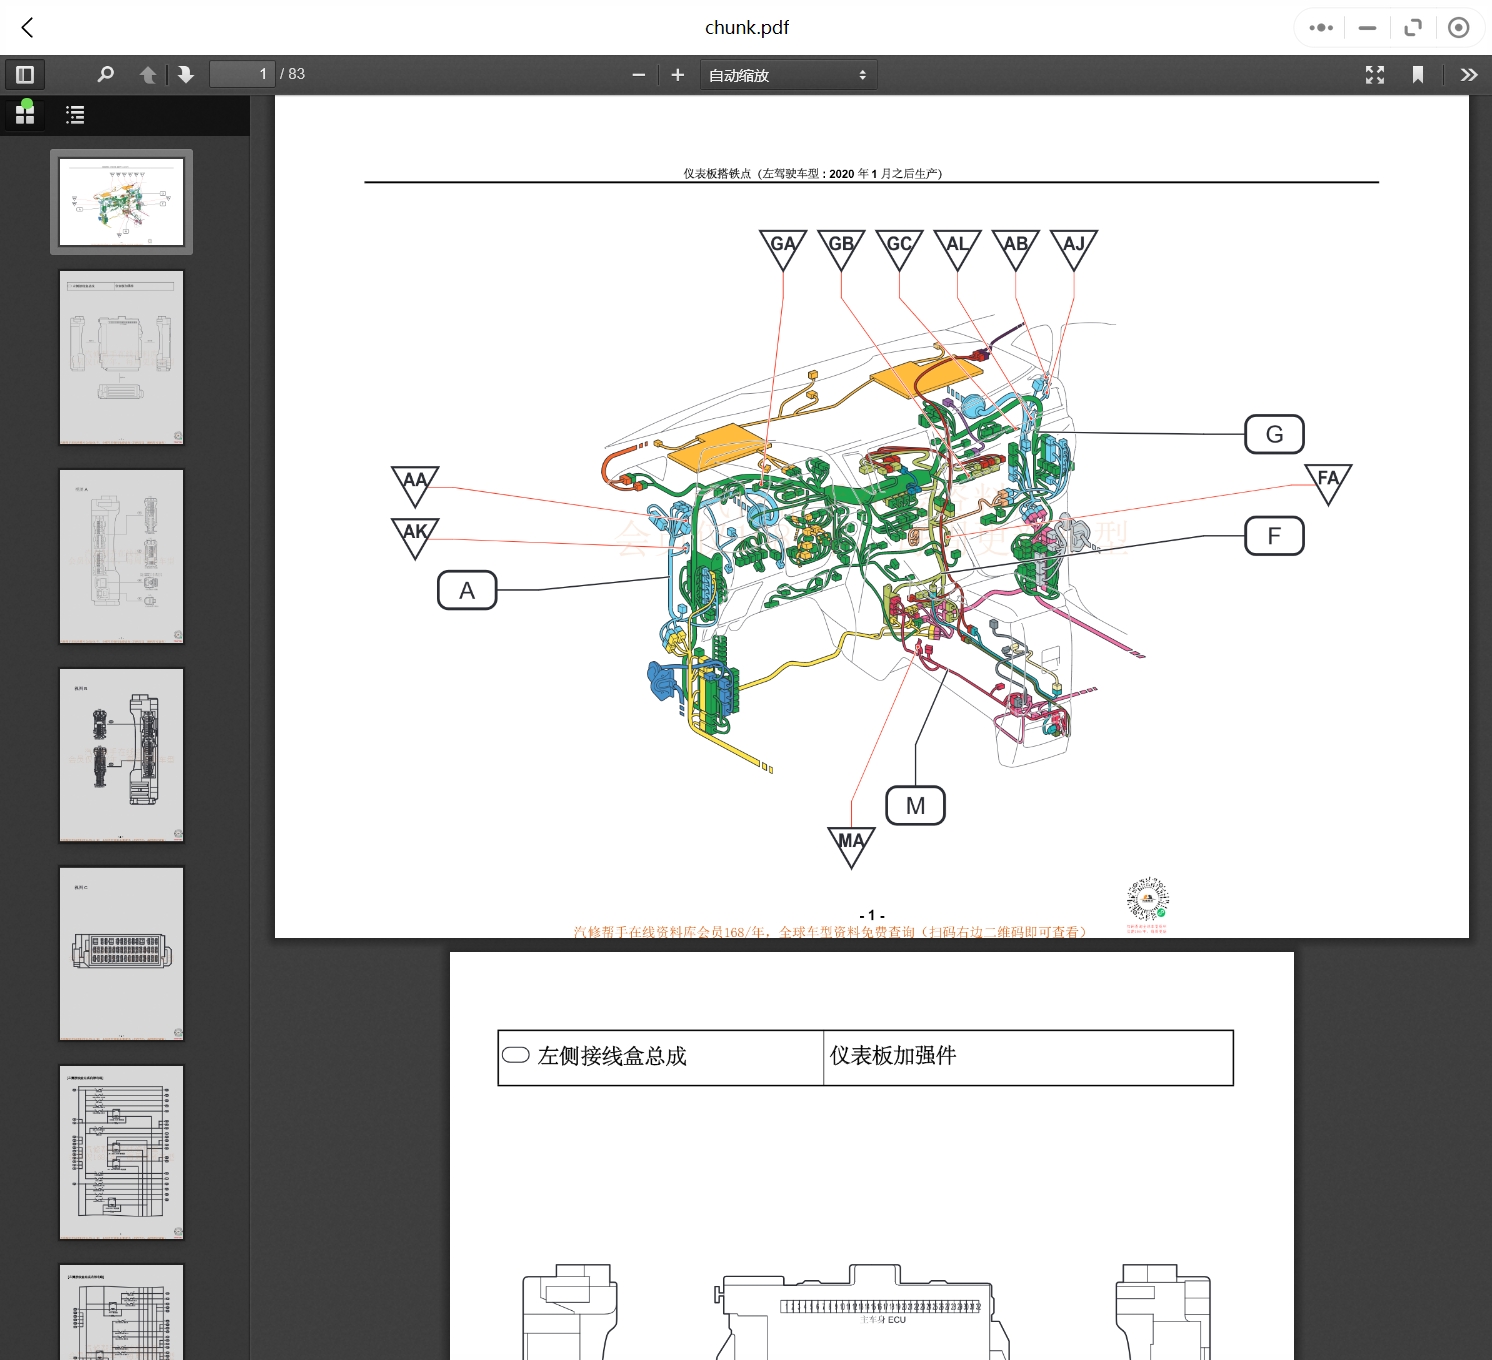
Task: Switch to document outline view tab
Action: coord(75,115)
